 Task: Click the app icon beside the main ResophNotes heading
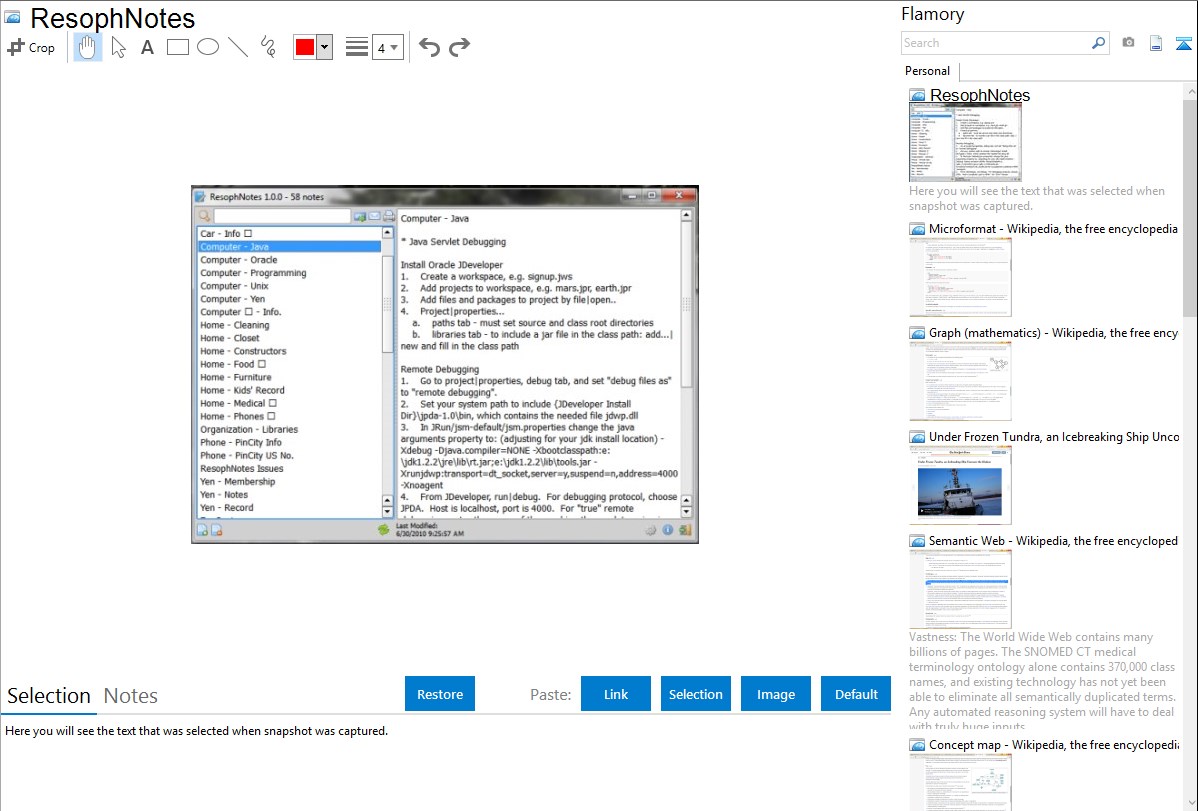click(x=12, y=17)
